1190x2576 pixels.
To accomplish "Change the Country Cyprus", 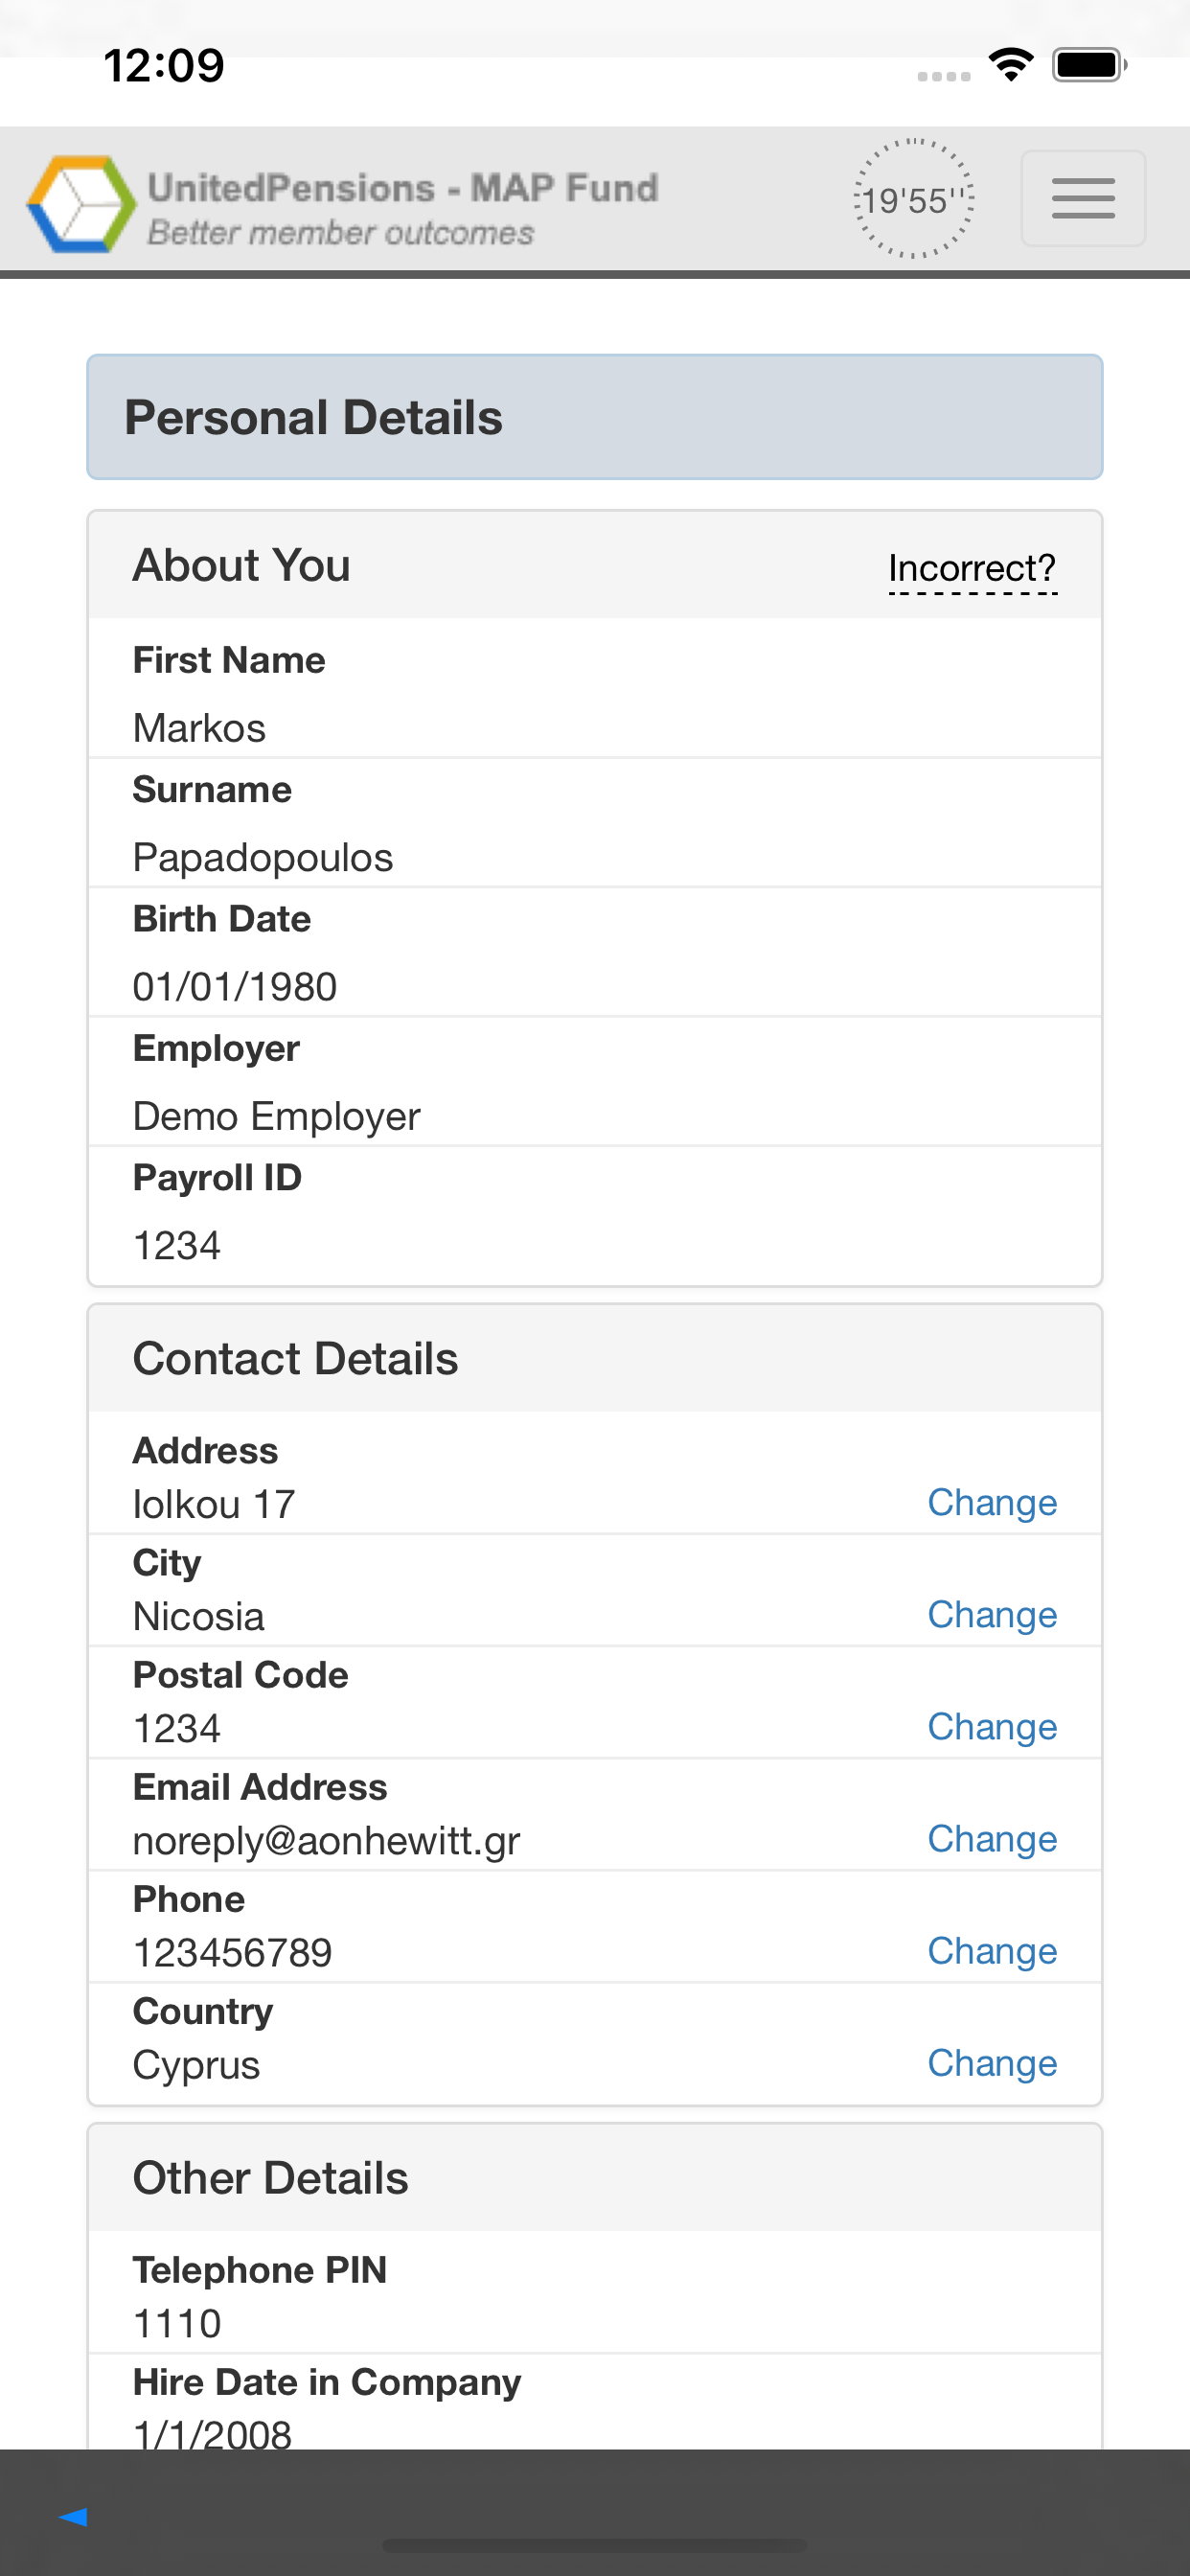I will (991, 2062).
